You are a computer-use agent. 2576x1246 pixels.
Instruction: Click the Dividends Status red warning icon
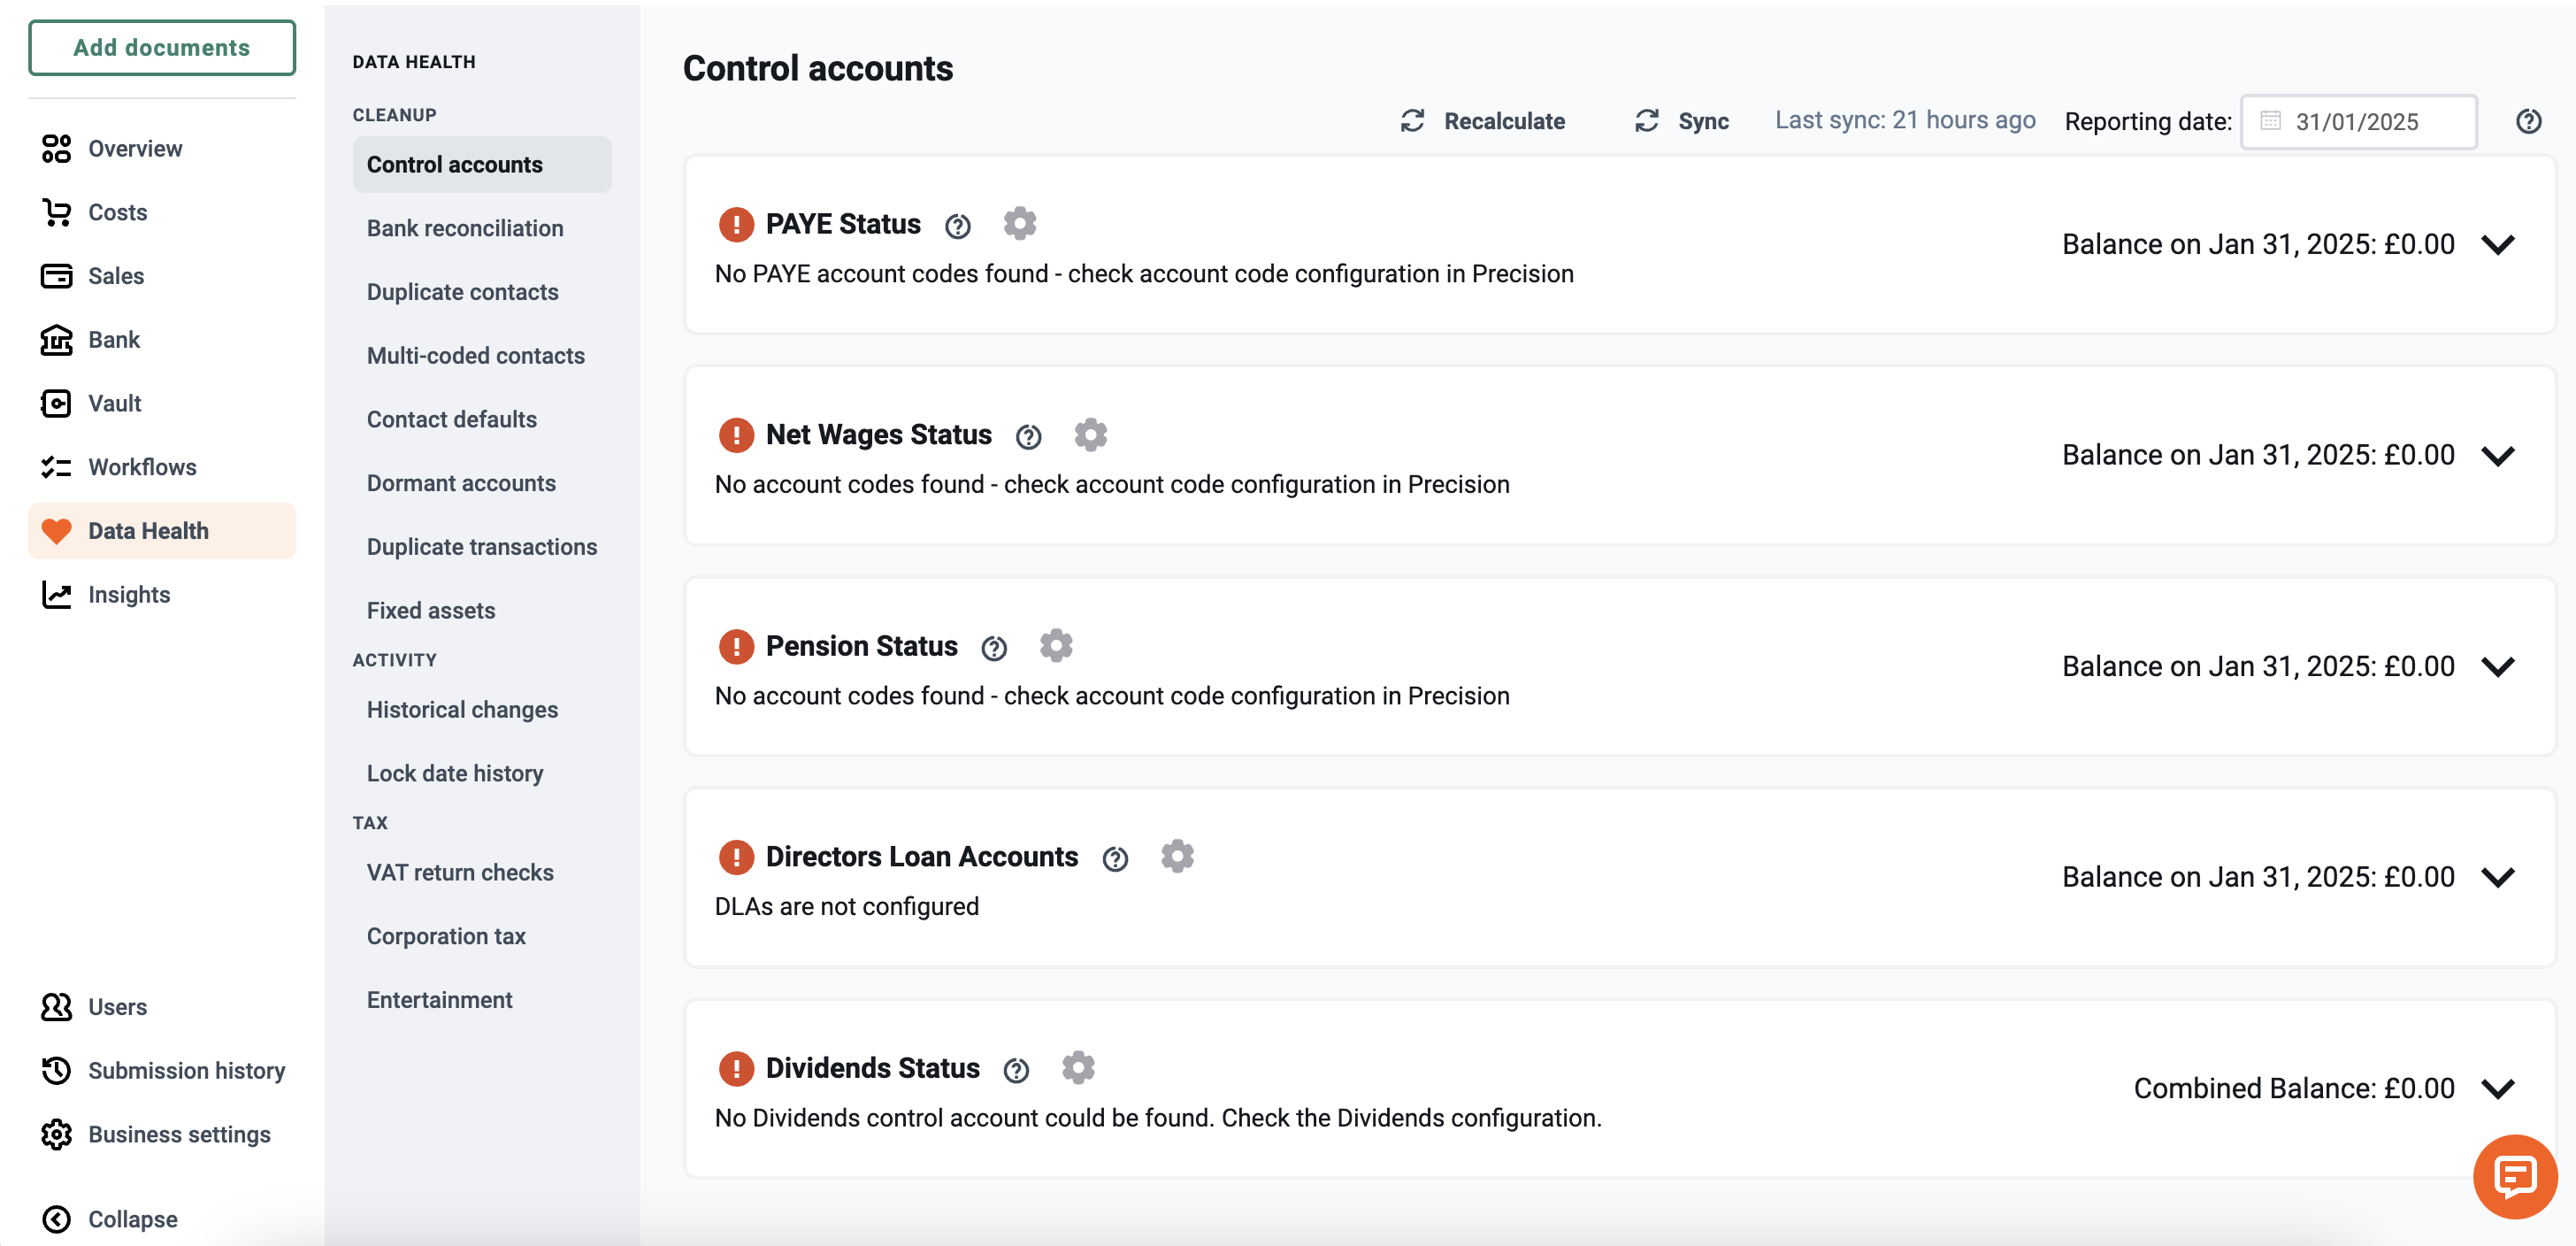click(x=736, y=1068)
